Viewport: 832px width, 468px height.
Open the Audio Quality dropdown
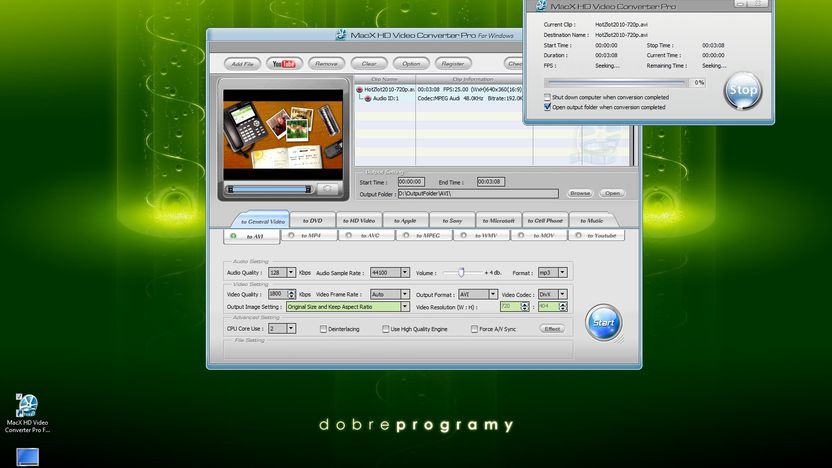pos(291,272)
